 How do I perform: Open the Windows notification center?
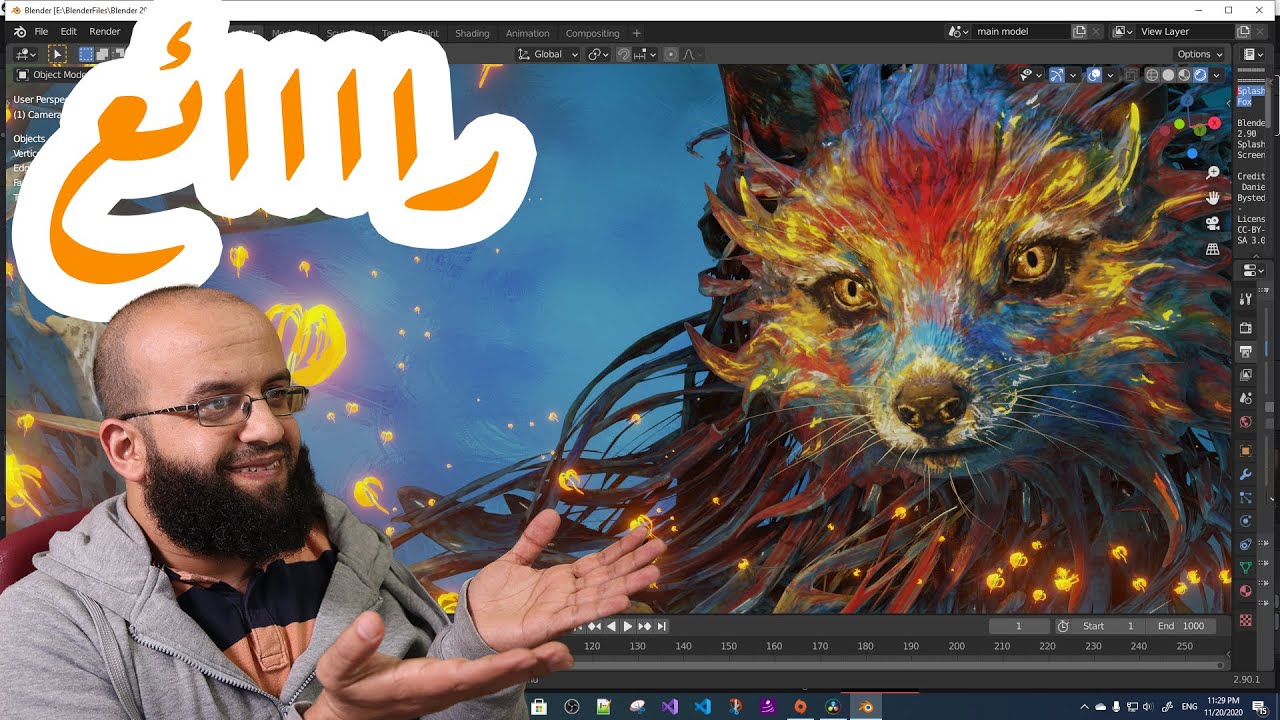pos(1260,706)
